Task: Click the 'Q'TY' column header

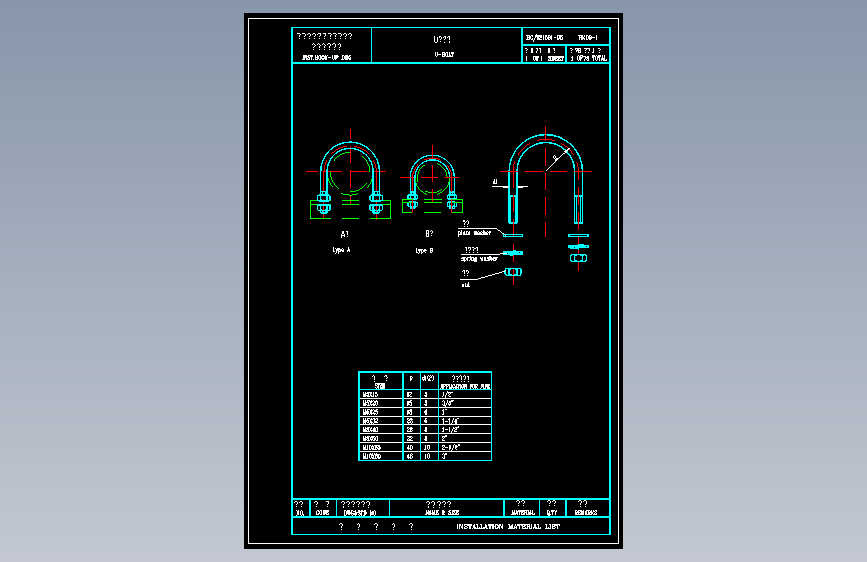Action: [552, 513]
